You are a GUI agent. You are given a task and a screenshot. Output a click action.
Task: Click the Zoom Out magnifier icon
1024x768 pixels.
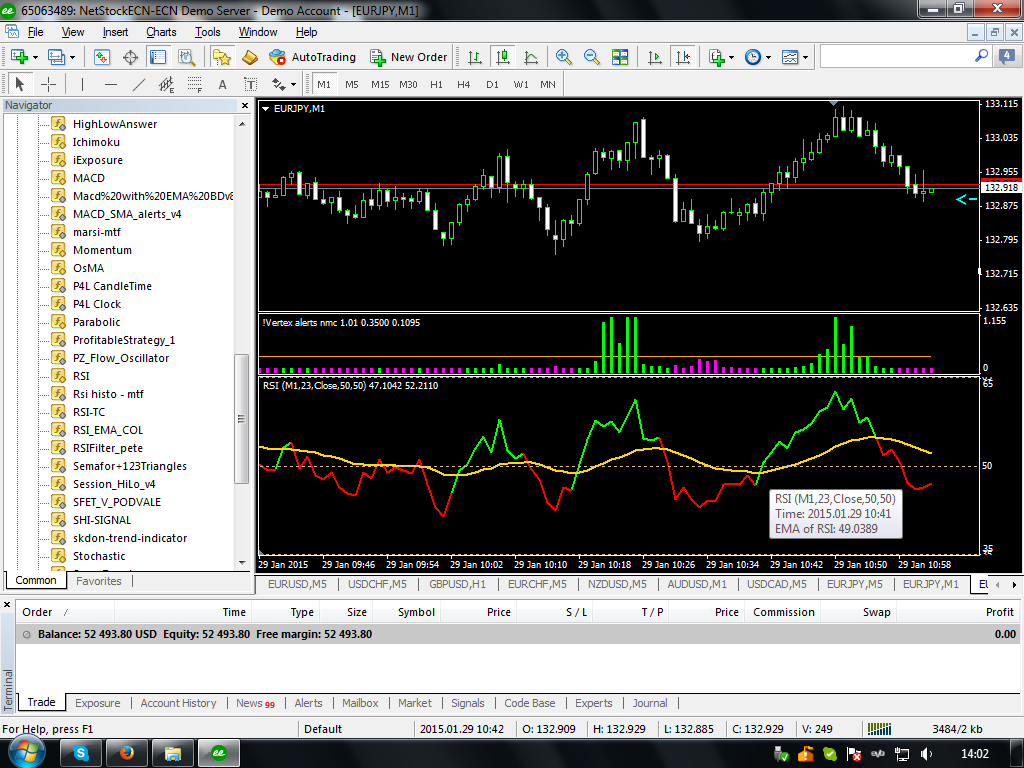click(x=591, y=57)
